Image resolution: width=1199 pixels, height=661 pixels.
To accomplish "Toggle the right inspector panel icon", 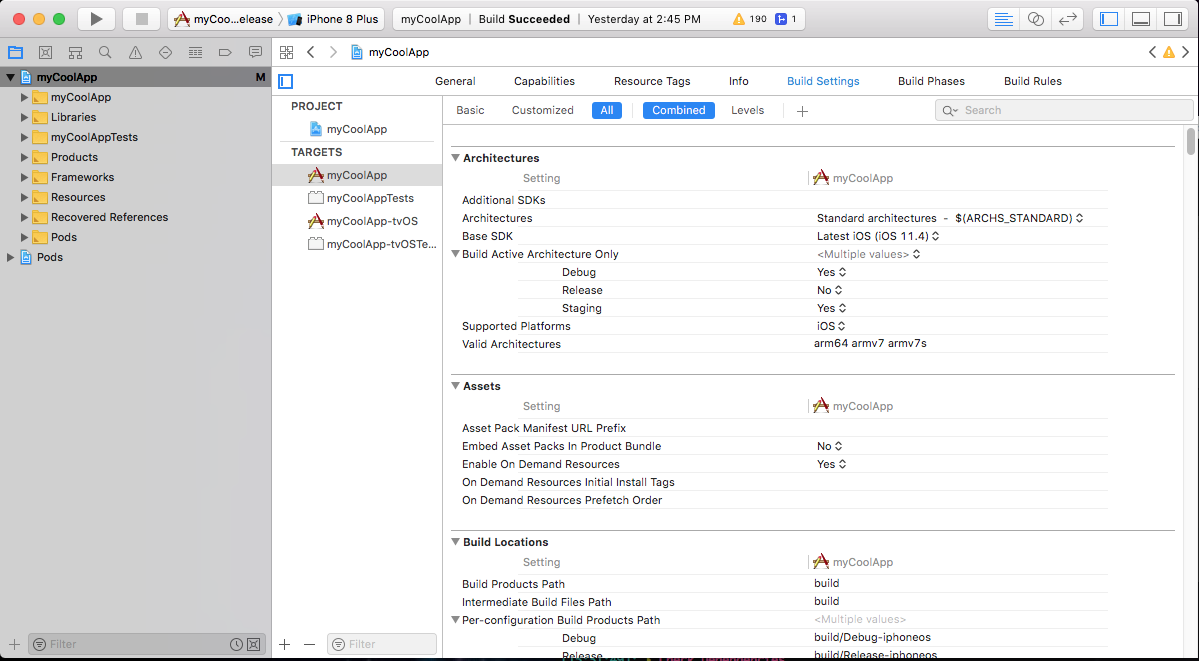I will pyautogui.click(x=1172, y=18).
